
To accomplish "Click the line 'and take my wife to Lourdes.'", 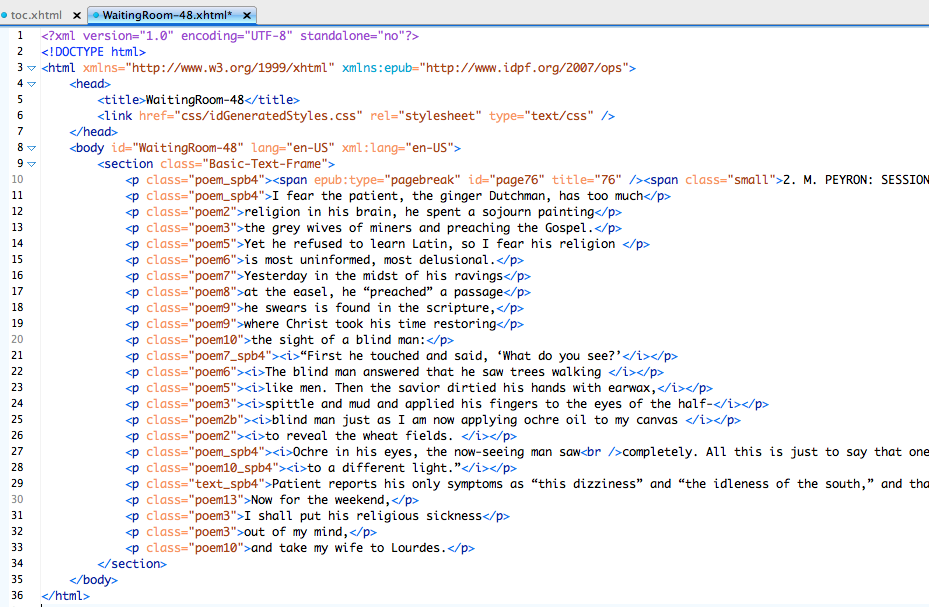I will (300, 548).
